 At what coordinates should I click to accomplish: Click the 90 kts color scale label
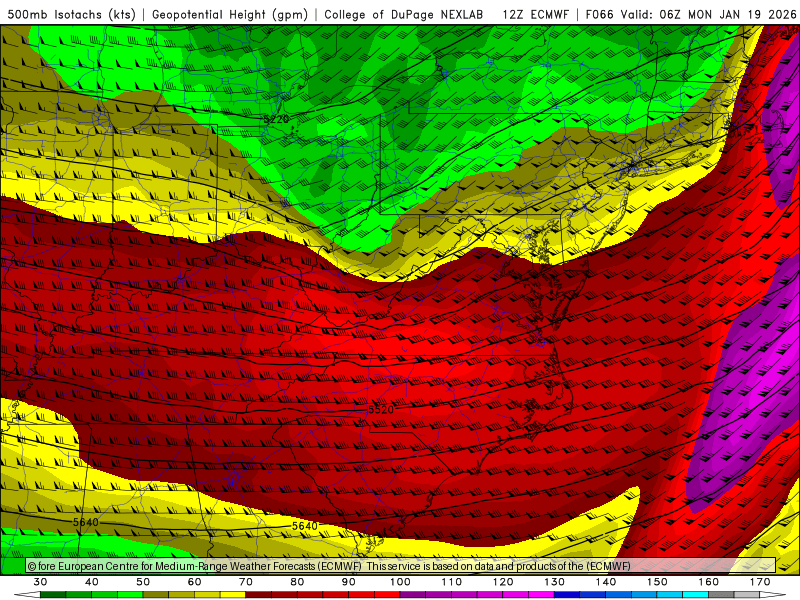tap(348, 582)
